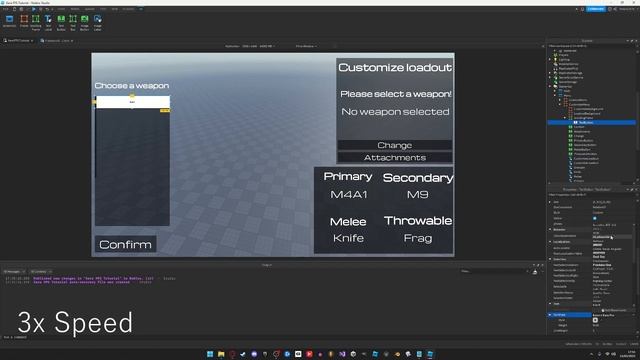640x360 pixels.
Task: Click the Collaborate button
Action: (x=596, y=9)
